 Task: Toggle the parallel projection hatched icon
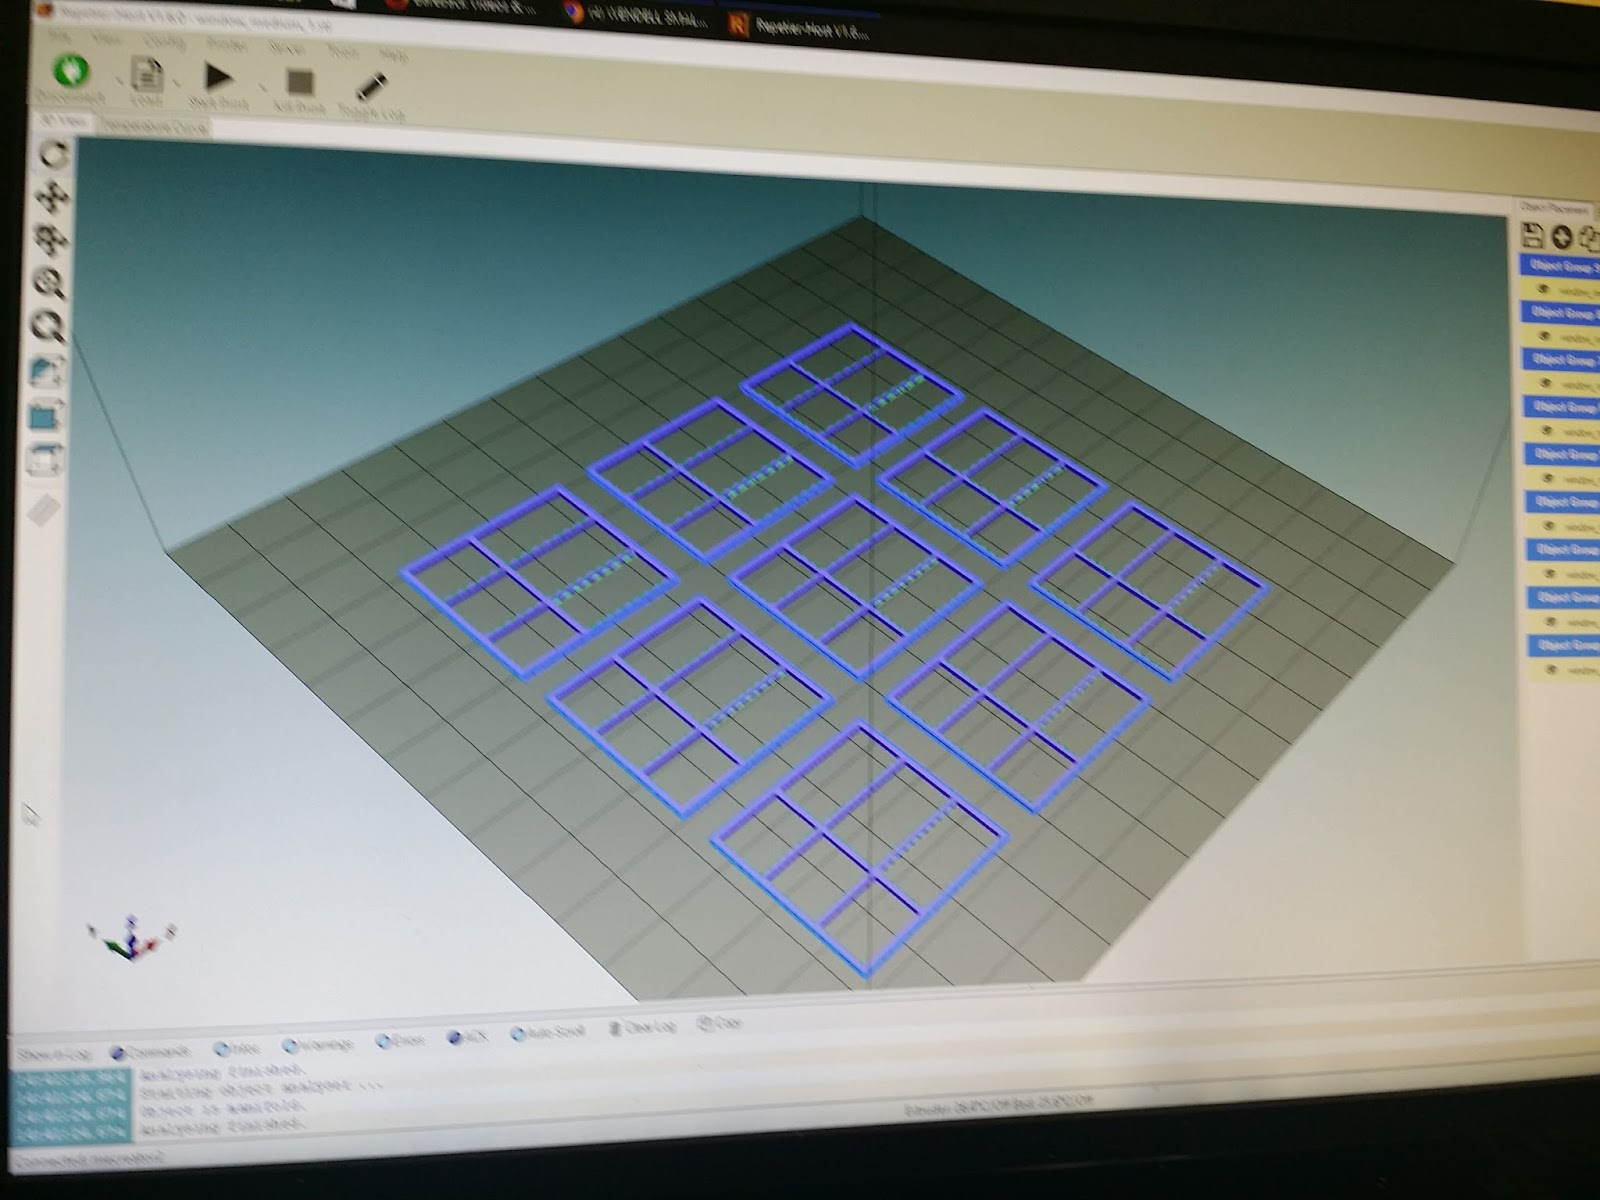click(42, 512)
